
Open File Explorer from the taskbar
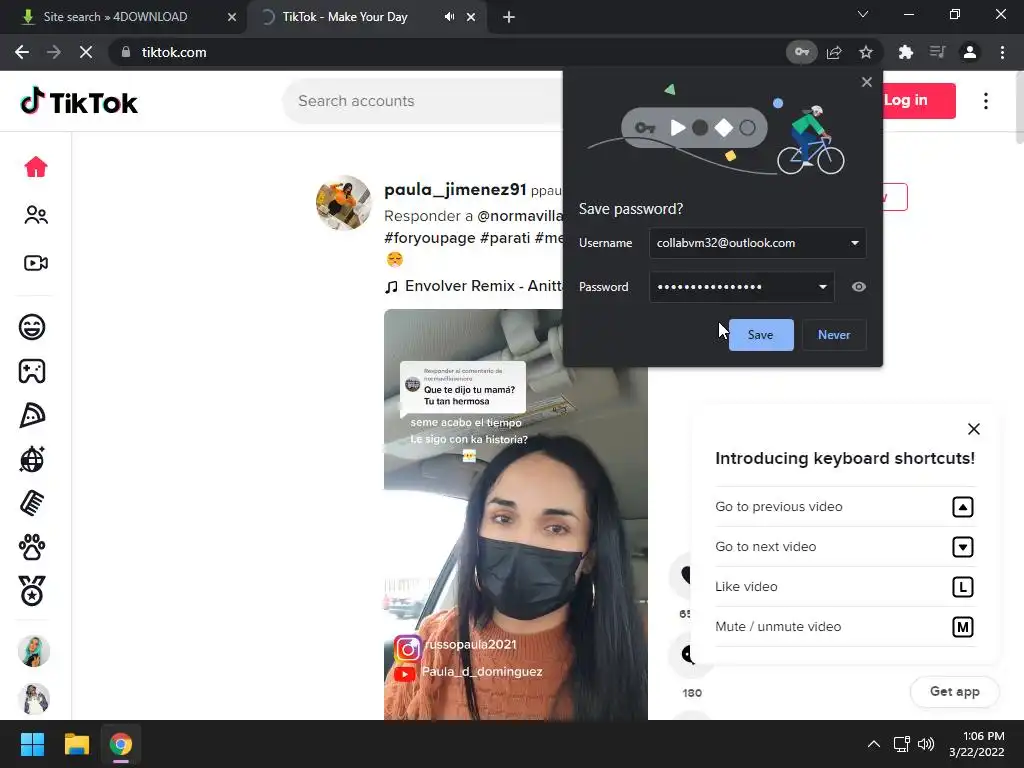pyautogui.click(x=76, y=744)
